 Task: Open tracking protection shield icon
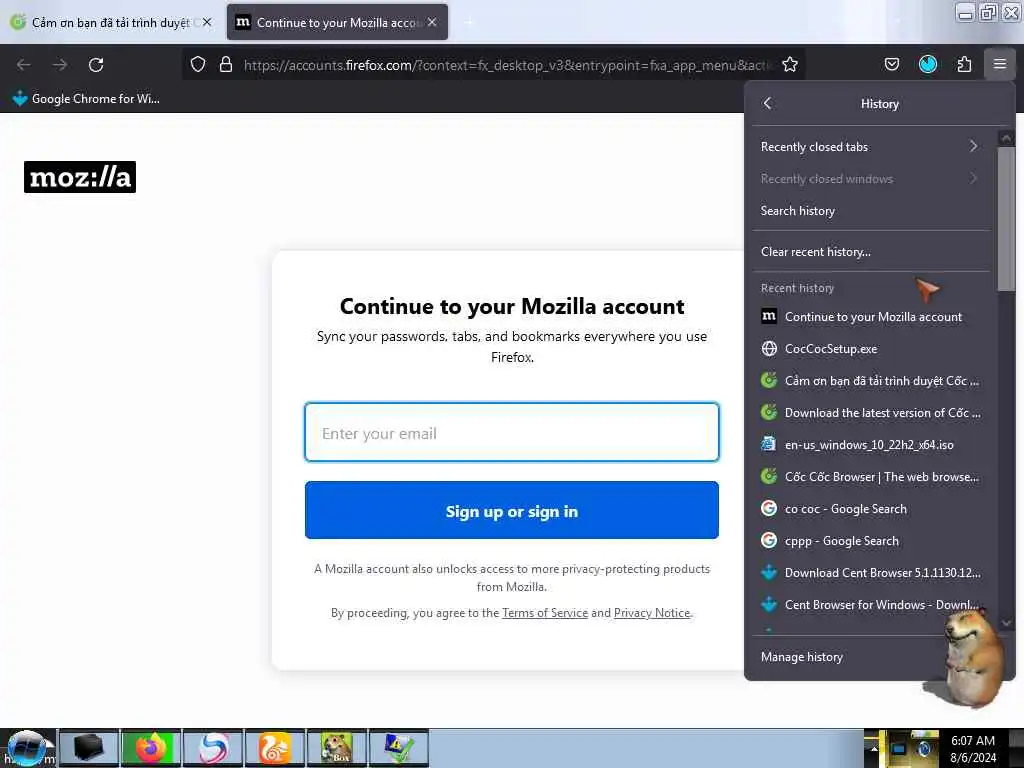pos(198,65)
